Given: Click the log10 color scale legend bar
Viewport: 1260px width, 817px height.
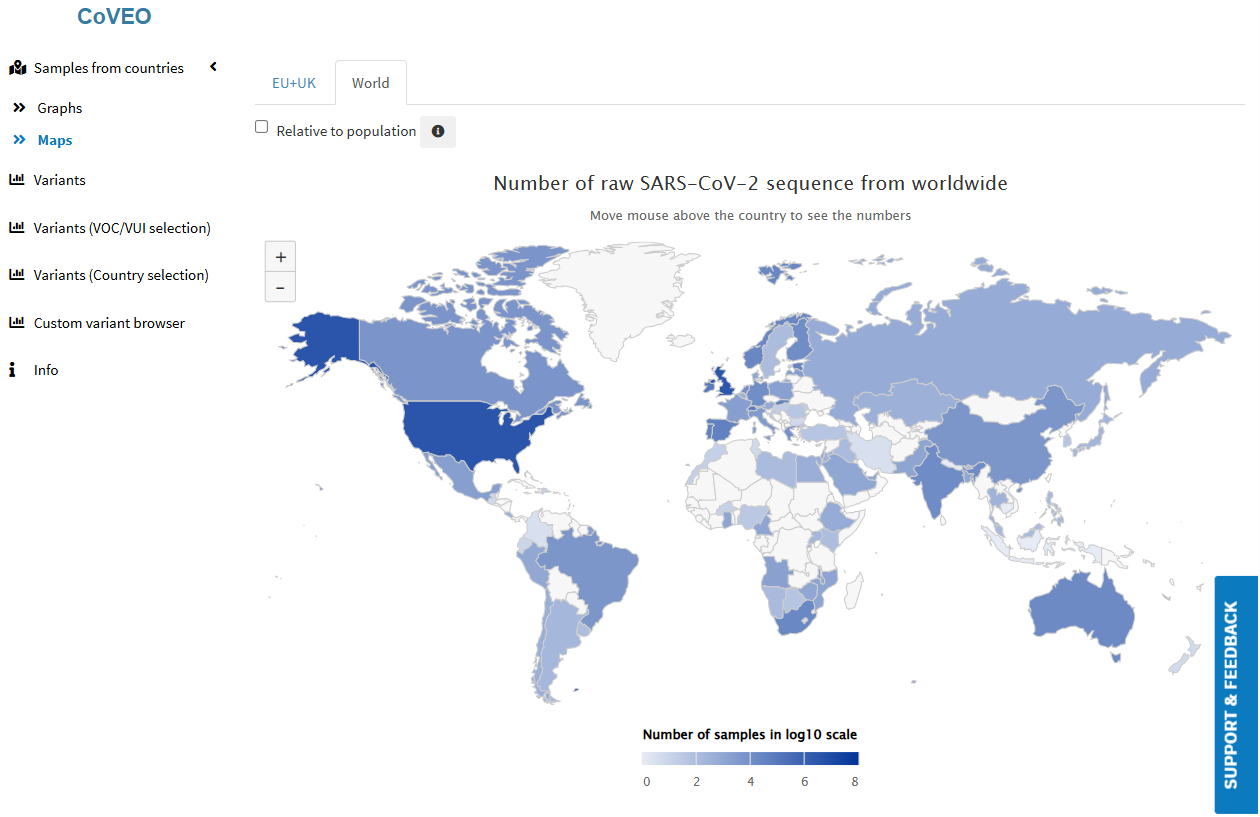Looking at the screenshot, I should pyautogui.click(x=750, y=759).
